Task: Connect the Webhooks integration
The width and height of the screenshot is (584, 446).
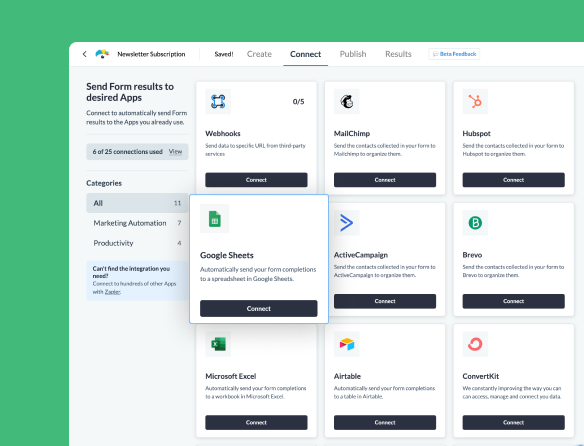Action: coord(256,180)
